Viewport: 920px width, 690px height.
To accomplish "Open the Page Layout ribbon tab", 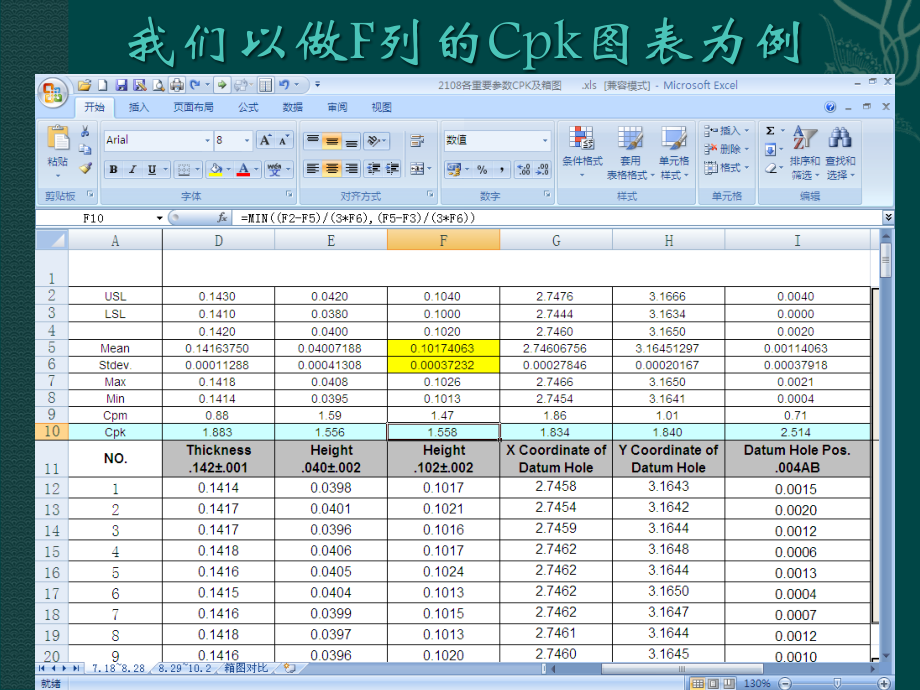I will (194, 107).
